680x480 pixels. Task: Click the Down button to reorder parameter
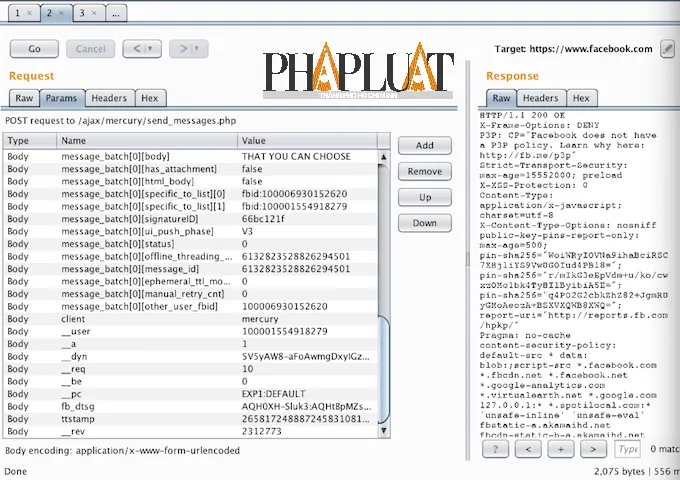coord(424,223)
